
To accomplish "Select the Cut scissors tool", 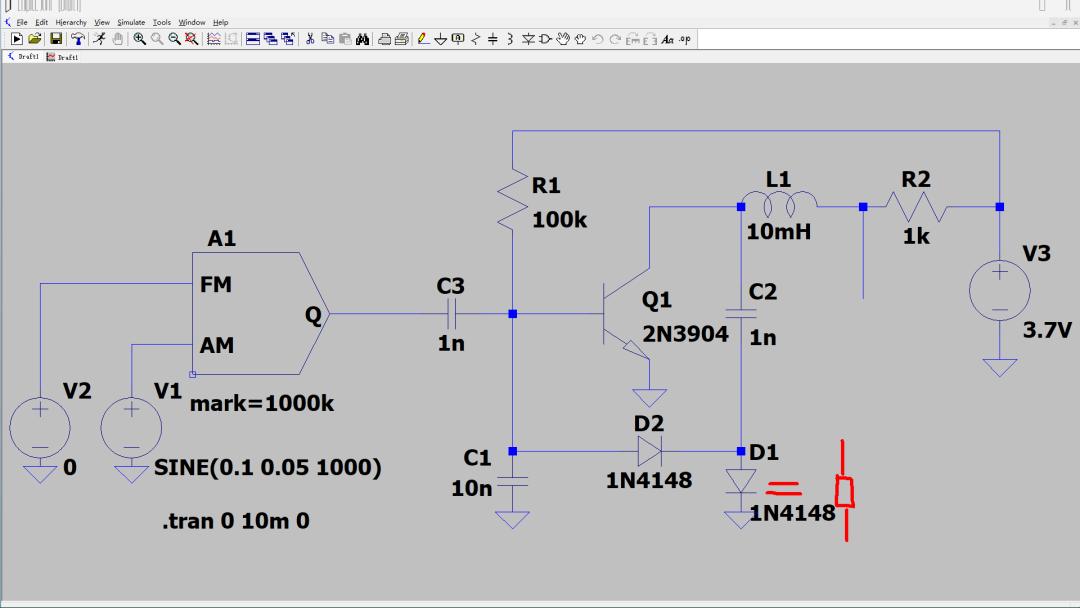I will click(x=310, y=39).
